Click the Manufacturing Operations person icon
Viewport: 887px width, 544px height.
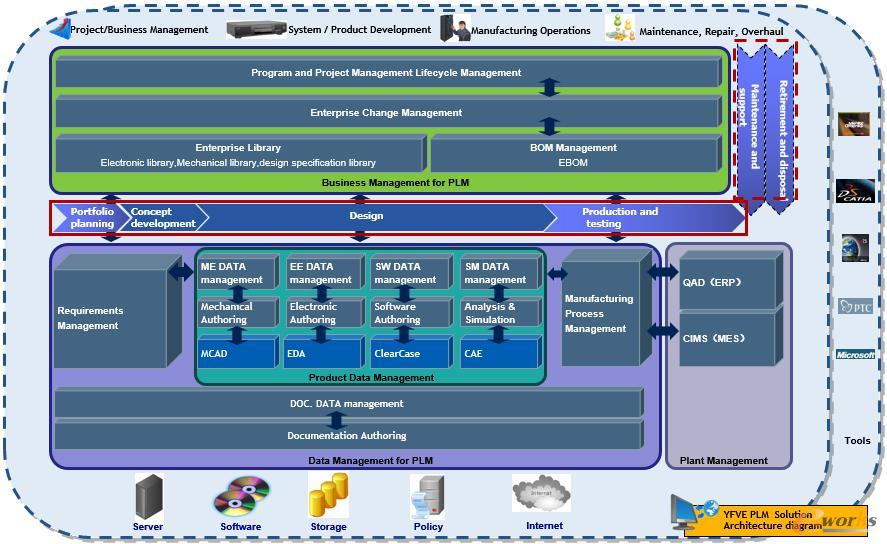pyautogui.click(x=458, y=29)
